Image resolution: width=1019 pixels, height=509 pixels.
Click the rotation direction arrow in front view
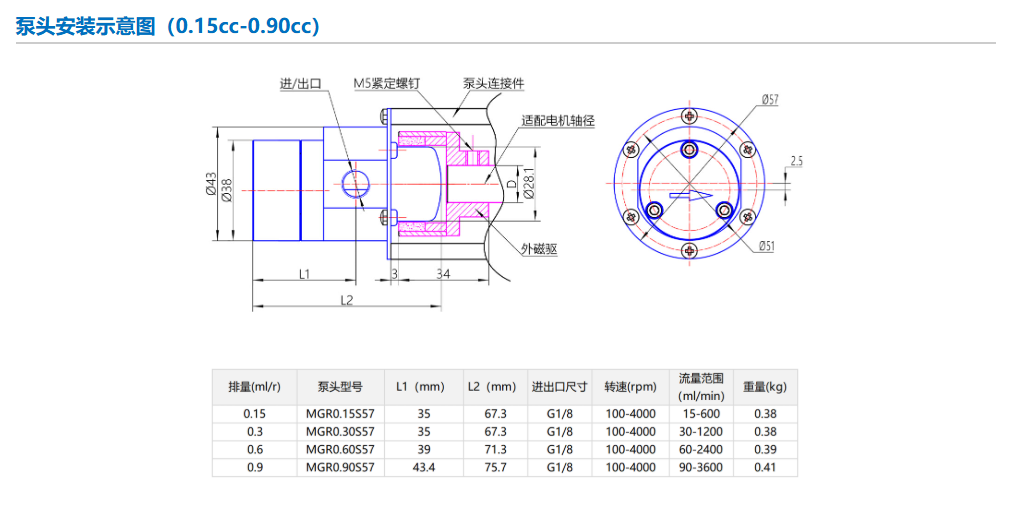[x=690, y=195]
